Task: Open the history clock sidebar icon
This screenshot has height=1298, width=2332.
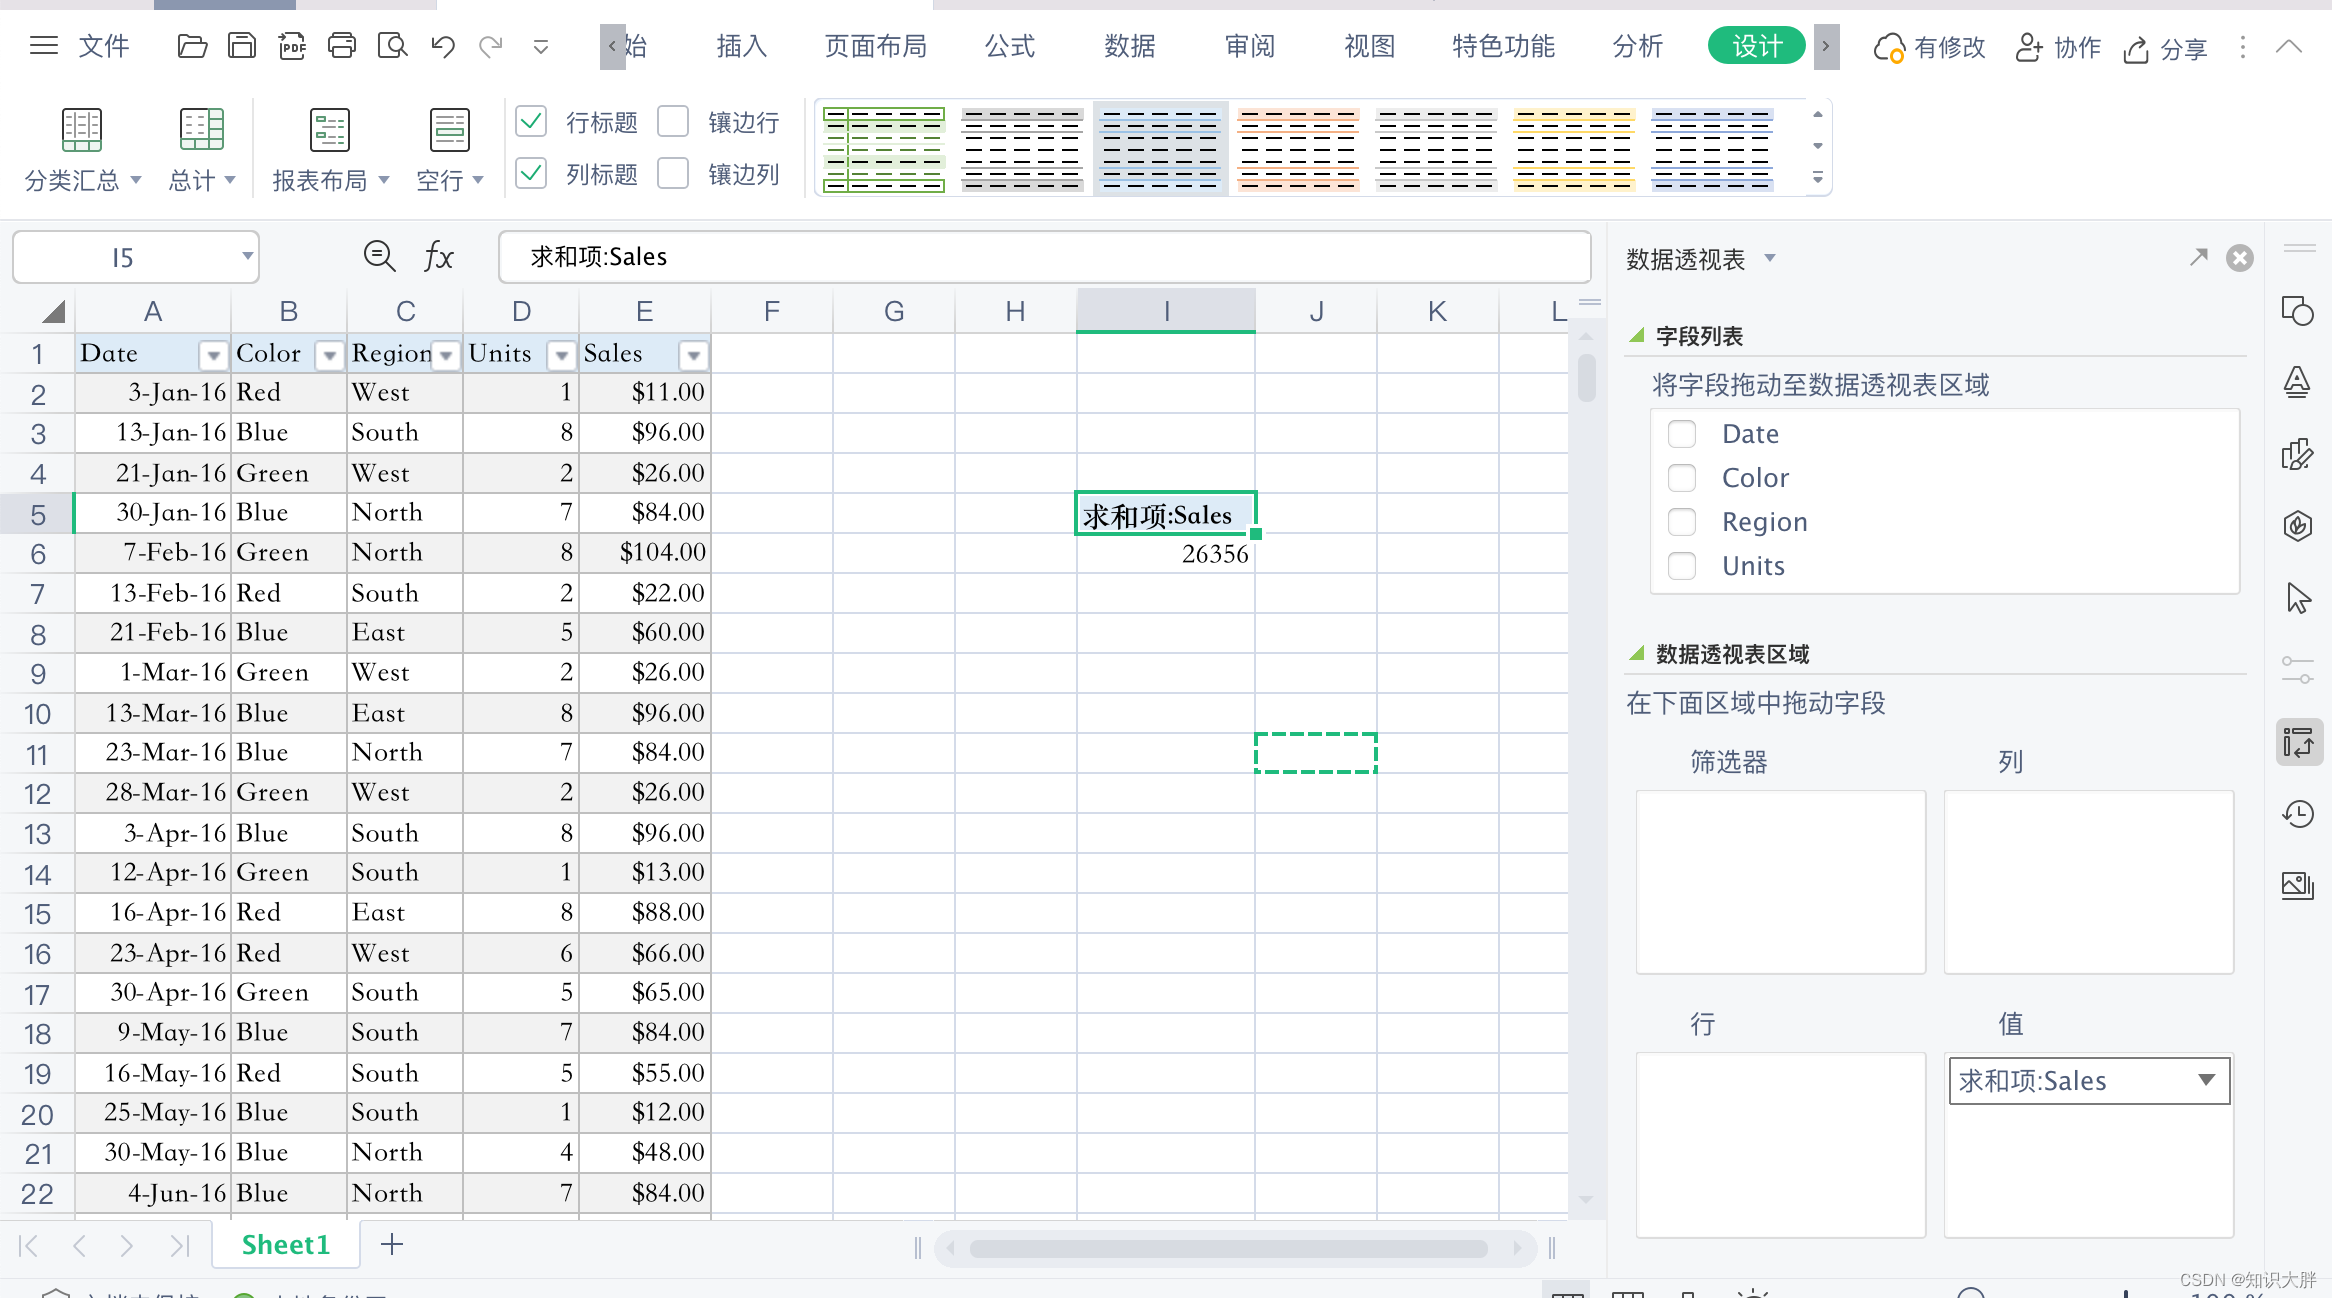Action: (2298, 814)
